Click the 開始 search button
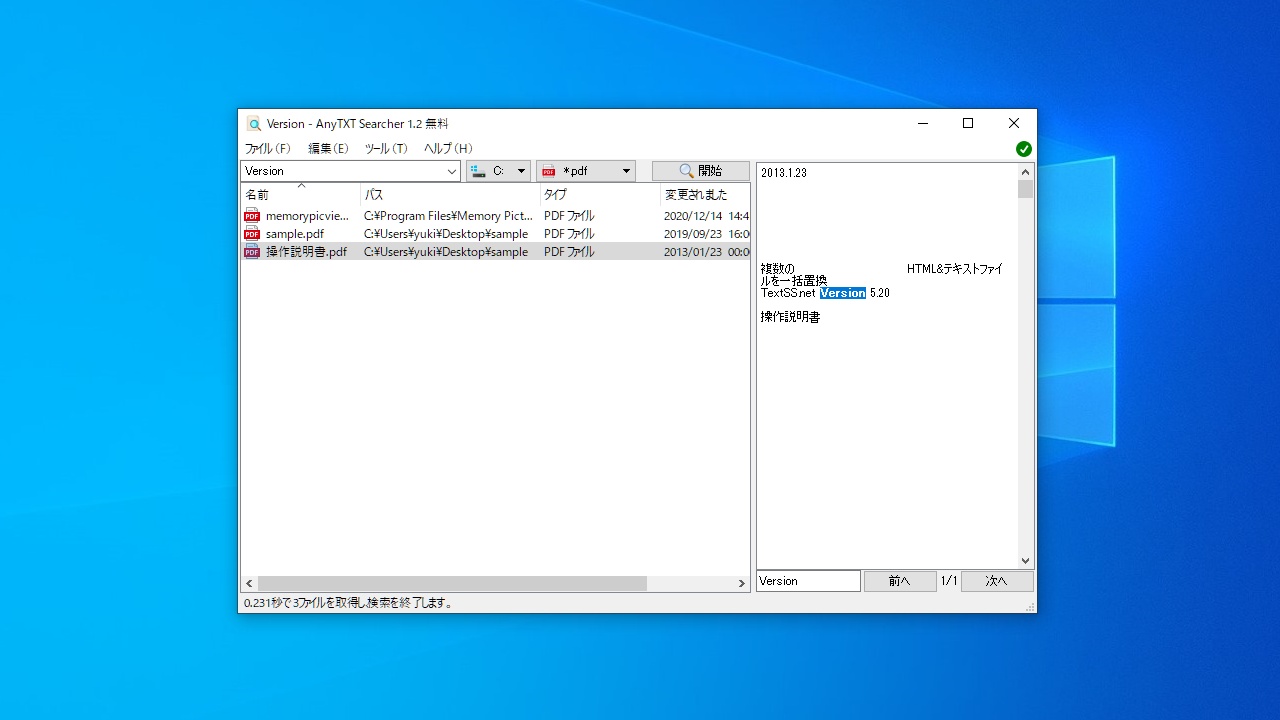 pos(701,171)
